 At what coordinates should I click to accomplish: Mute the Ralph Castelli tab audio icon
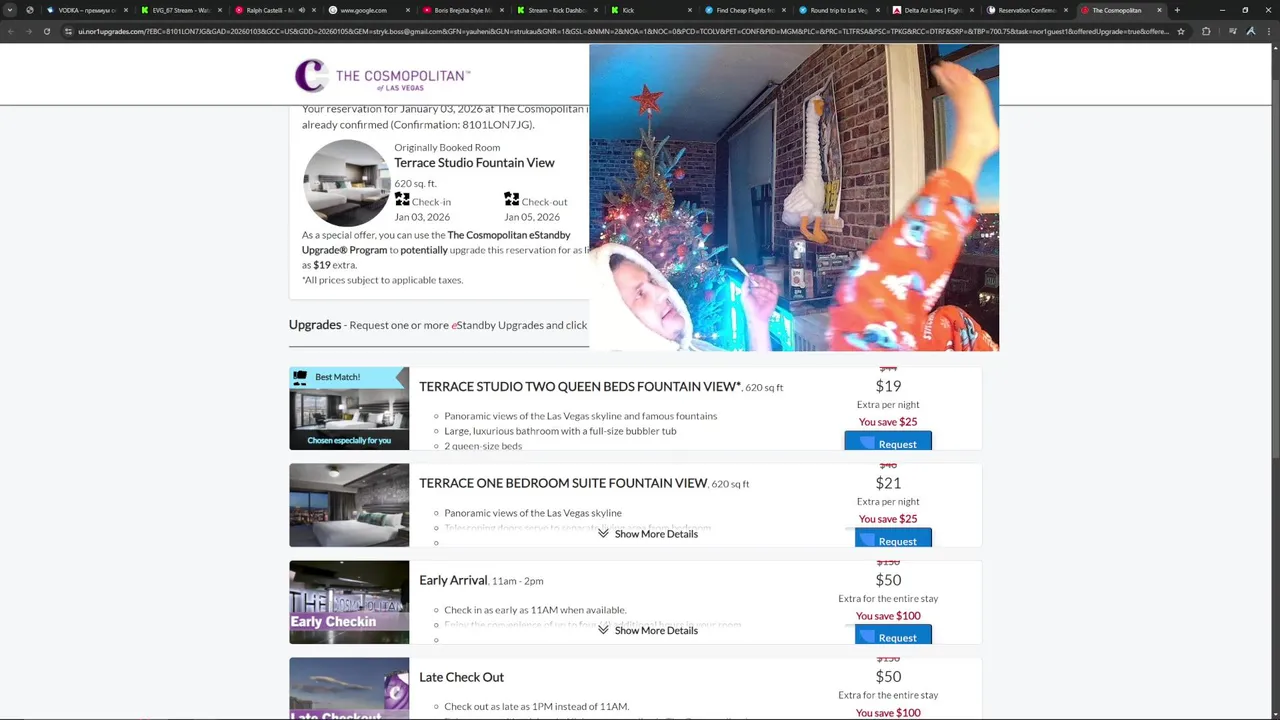301,10
